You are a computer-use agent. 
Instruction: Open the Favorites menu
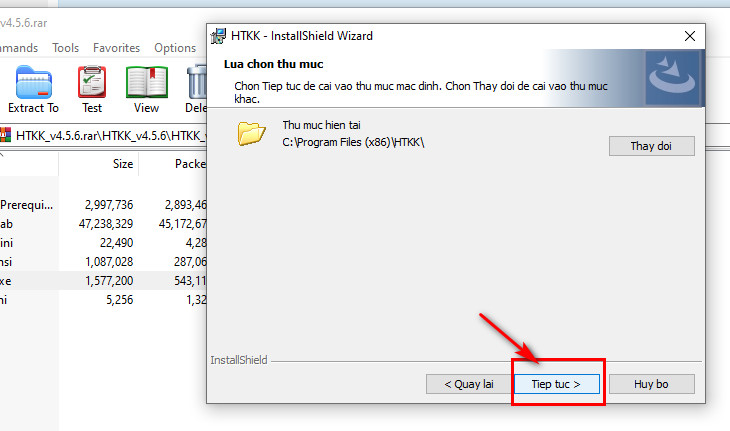116,48
